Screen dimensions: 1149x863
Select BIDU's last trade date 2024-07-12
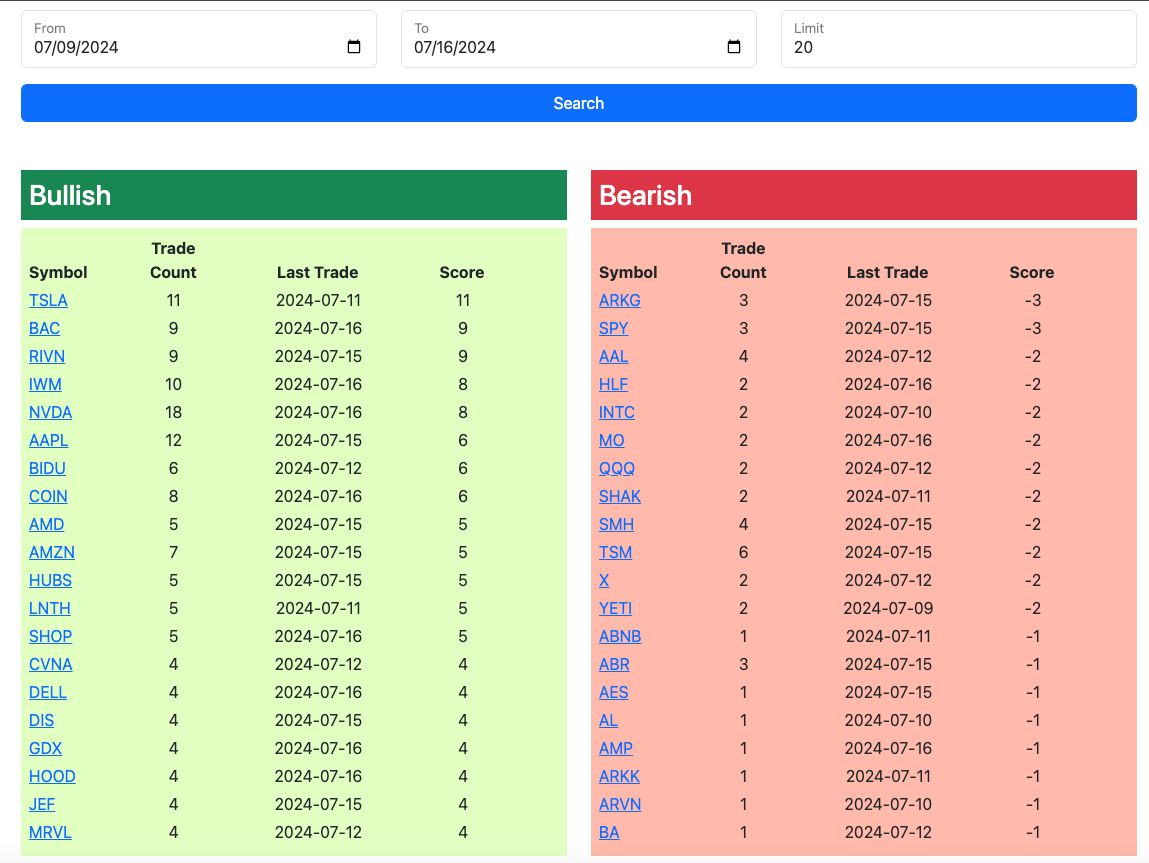[x=319, y=468]
